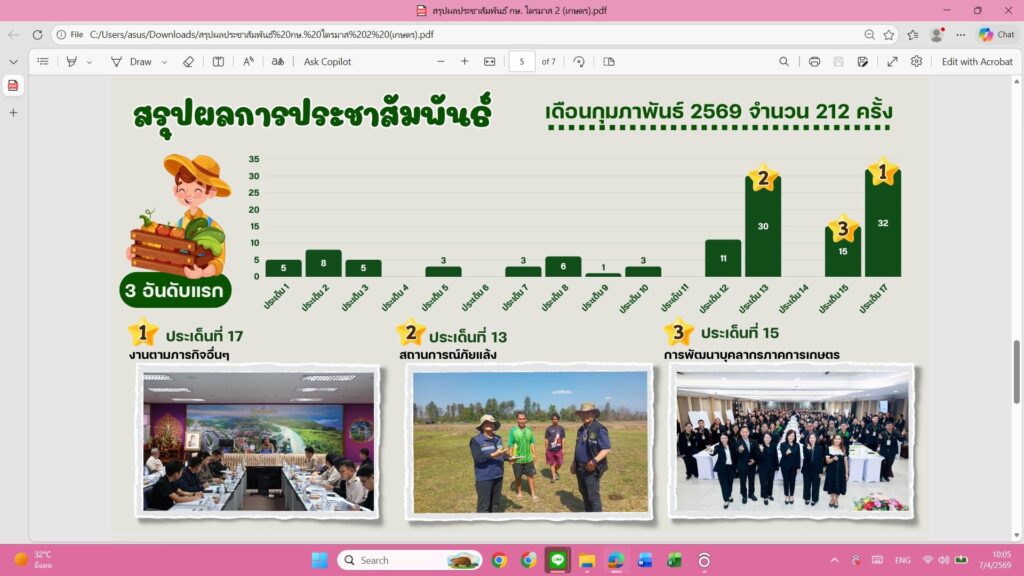The height and width of the screenshot is (576, 1024).
Task: Click the Save icon in PDF toolbar
Action: (838, 62)
